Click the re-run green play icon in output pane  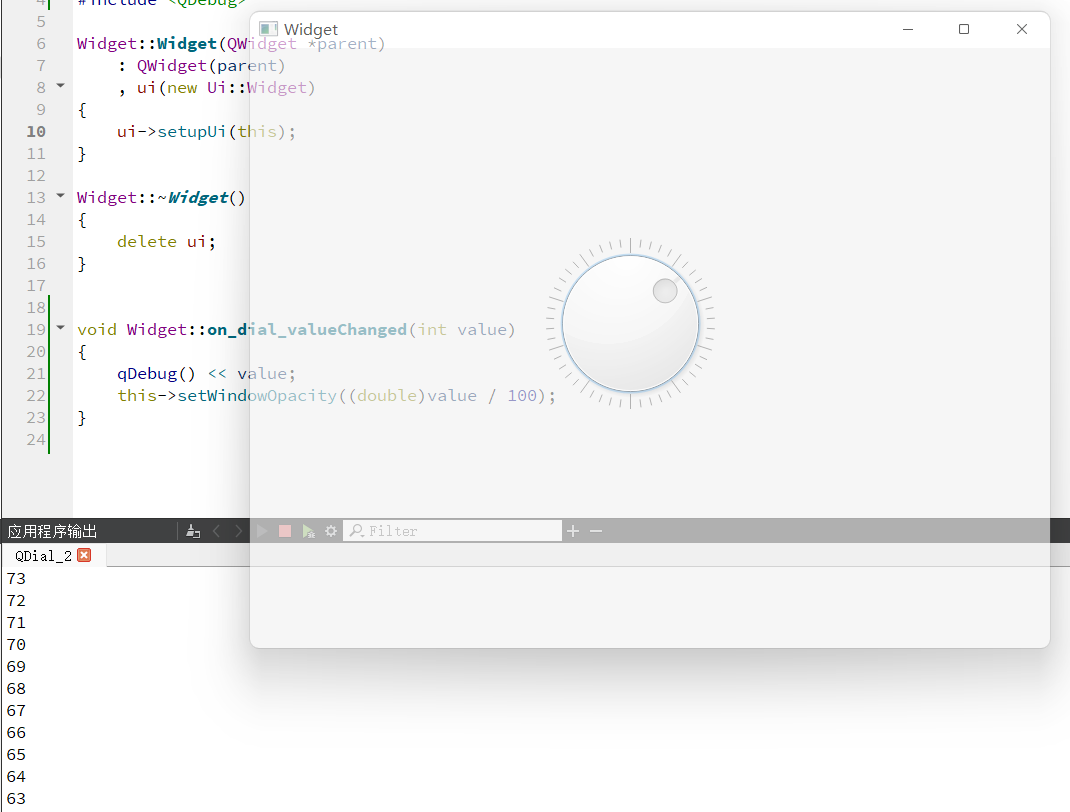[x=262, y=531]
